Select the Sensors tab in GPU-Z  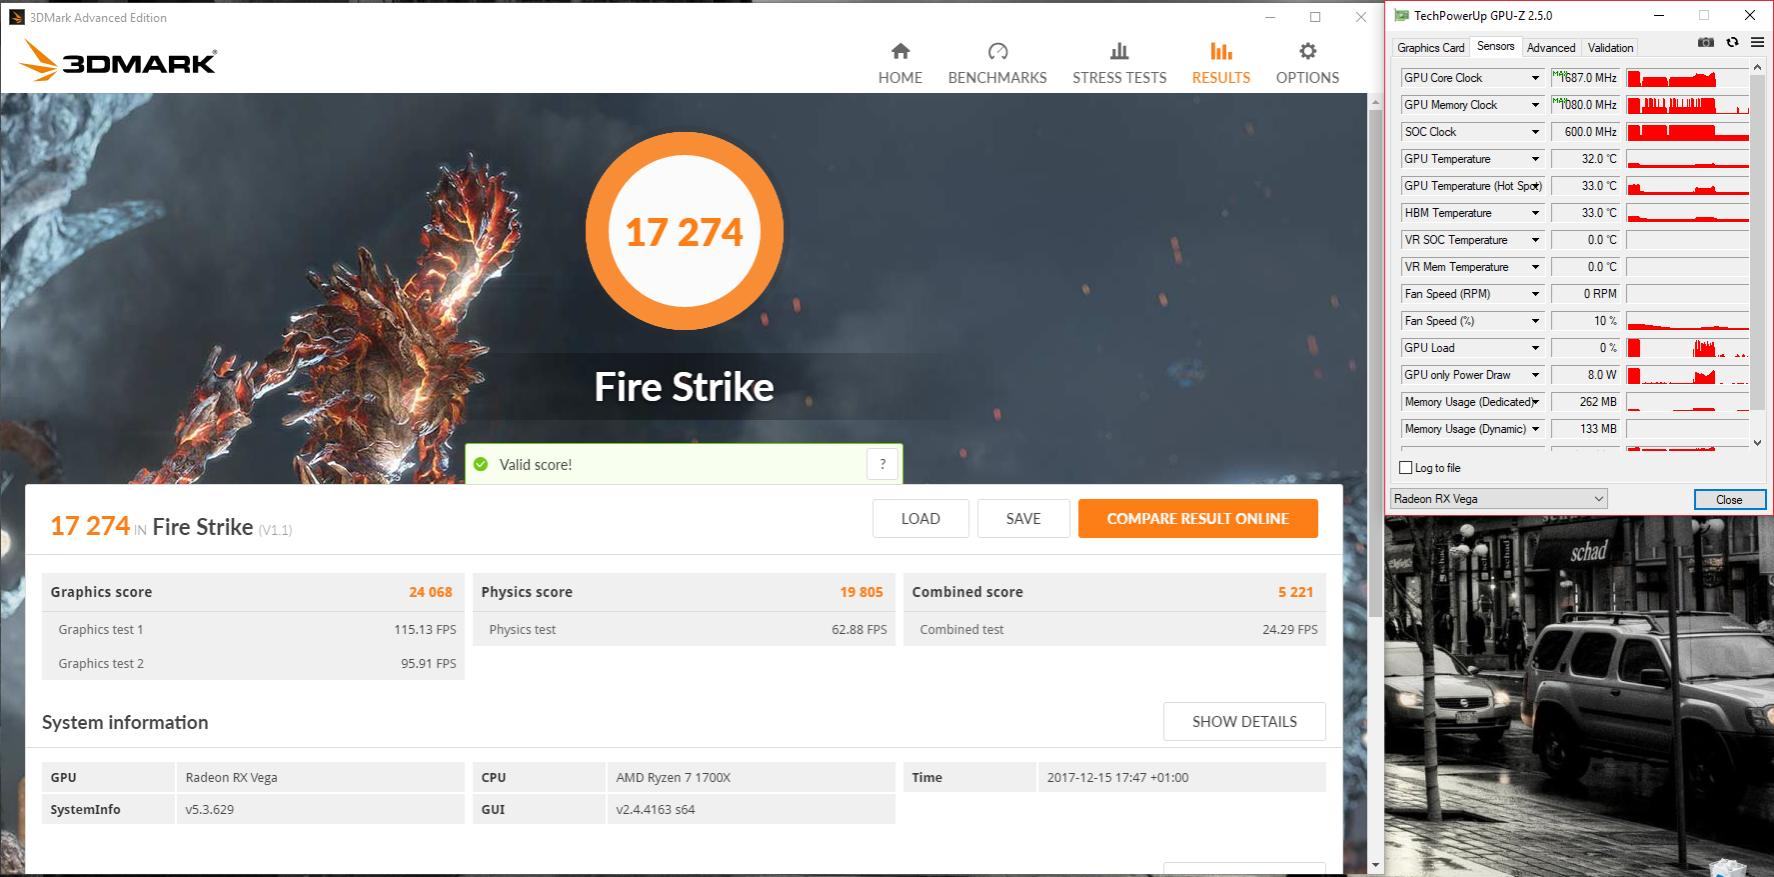coord(1495,46)
